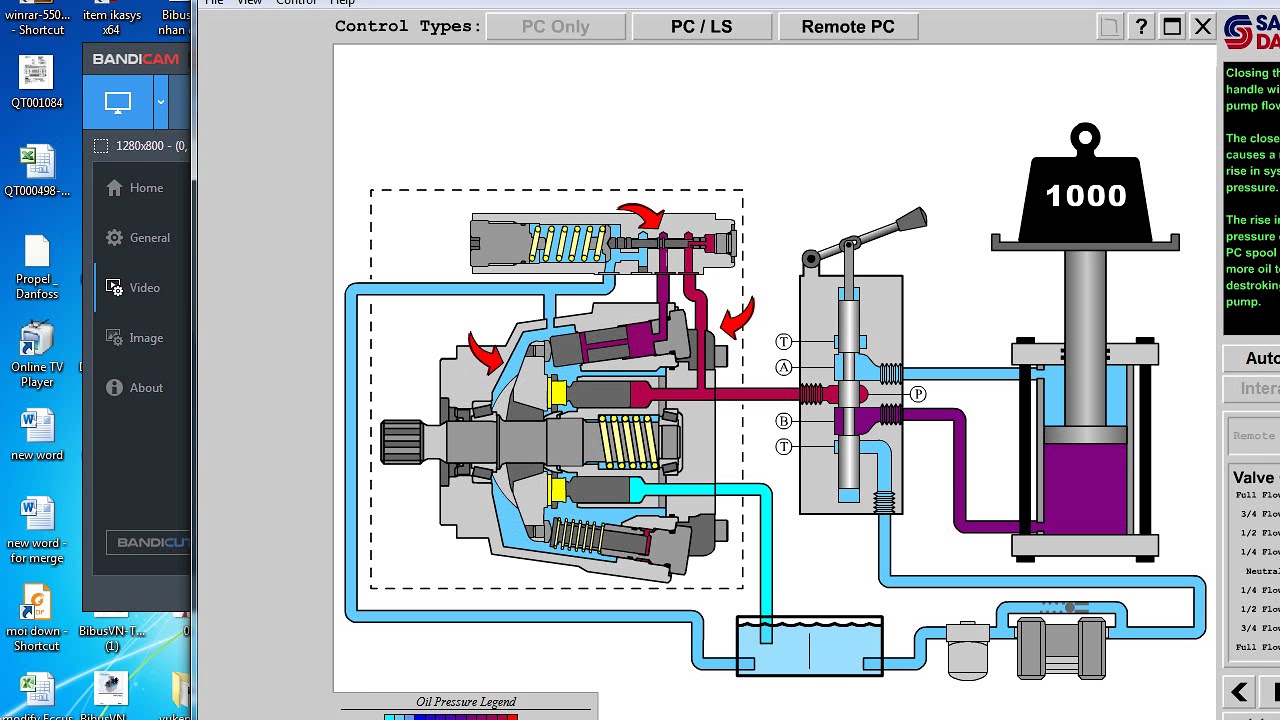Viewport: 1280px width, 720px height.
Task: Select 'moi down - Shortcut' desktop icon
Action: pyautogui.click(x=37, y=619)
